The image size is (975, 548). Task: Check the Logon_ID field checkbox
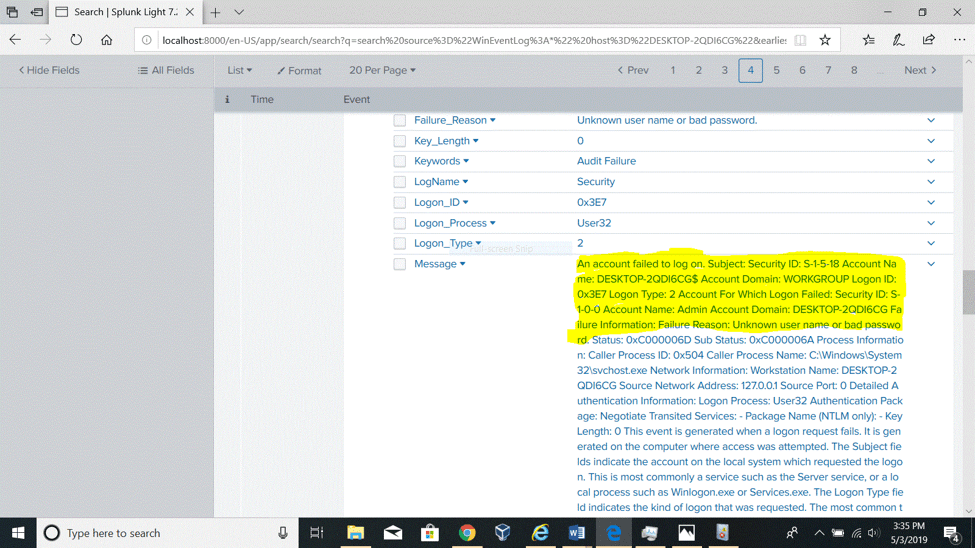(x=400, y=202)
